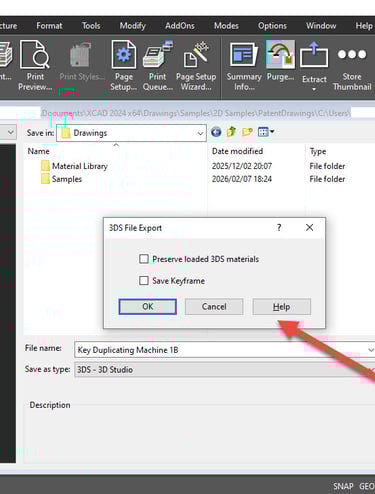Click the Purge tool
375x494 pixels.
(x=280, y=62)
